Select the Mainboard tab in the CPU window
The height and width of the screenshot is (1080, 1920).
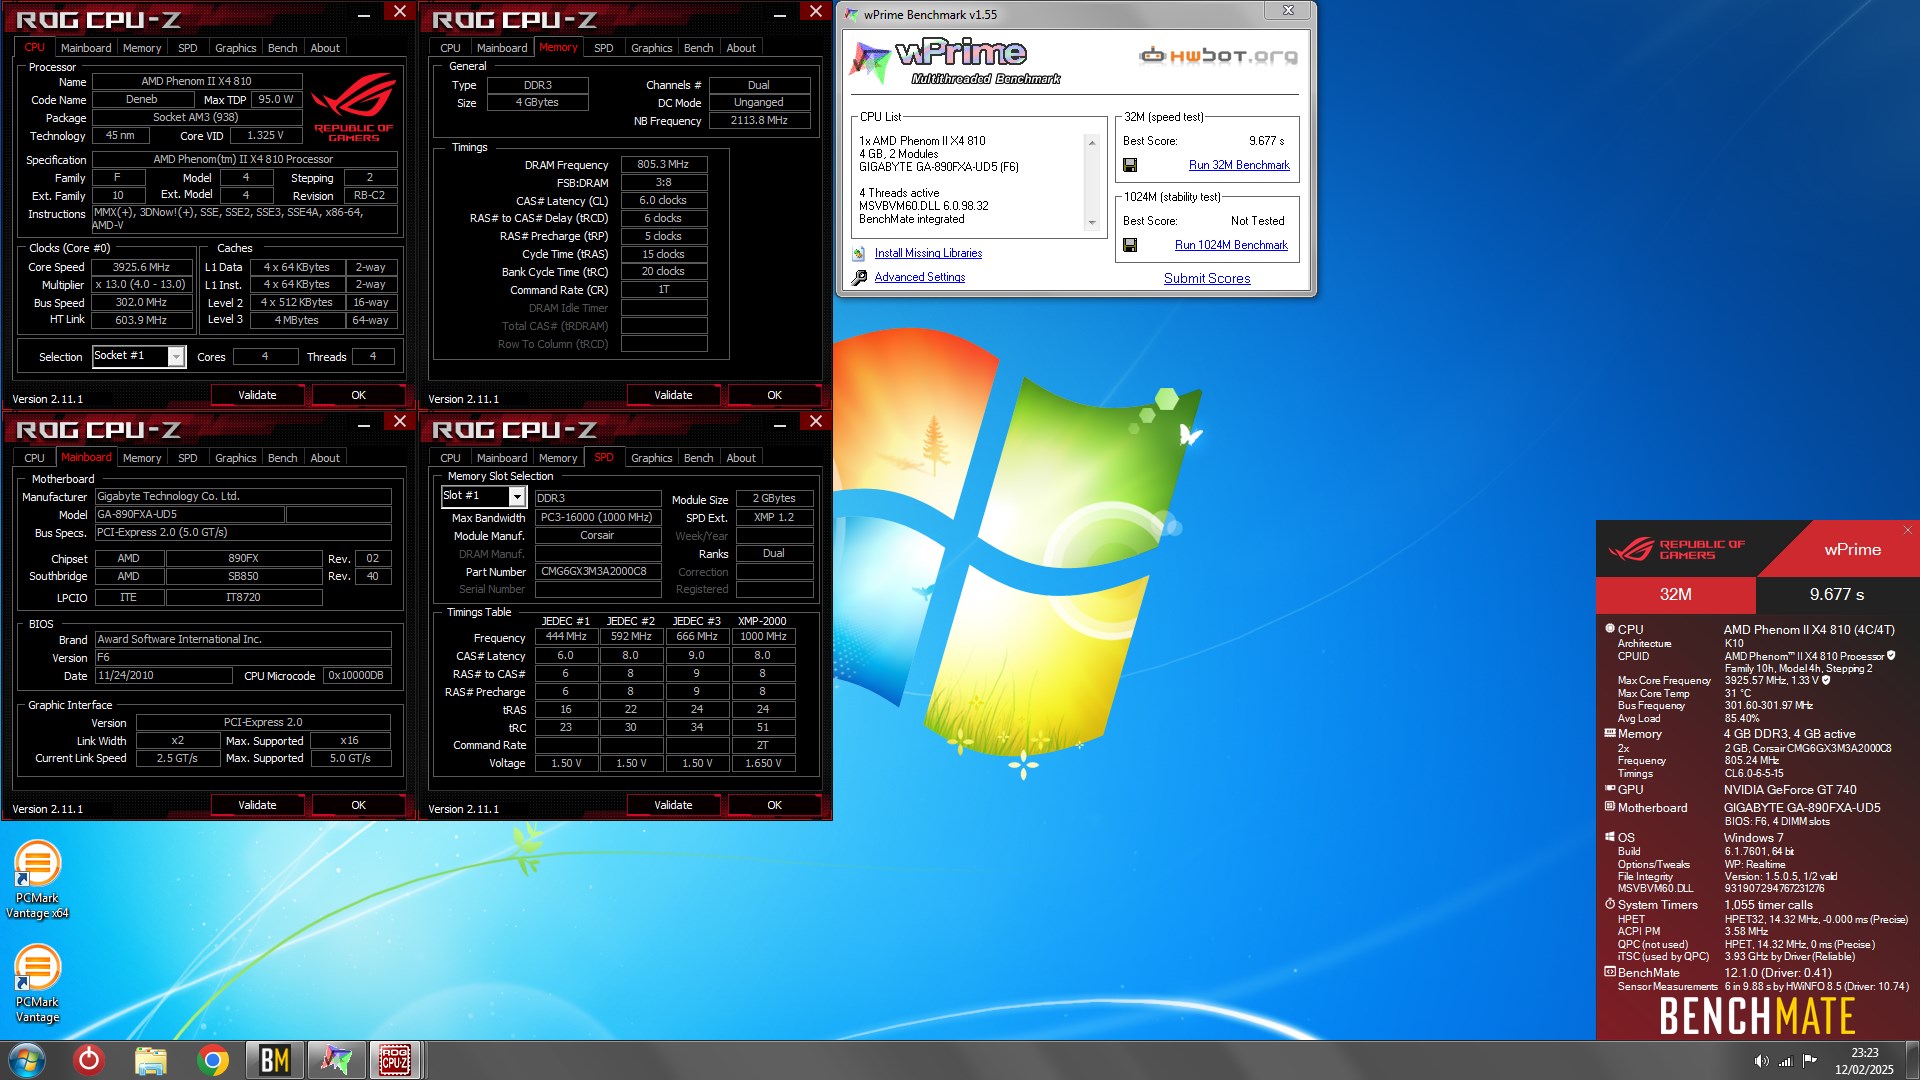tap(86, 48)
